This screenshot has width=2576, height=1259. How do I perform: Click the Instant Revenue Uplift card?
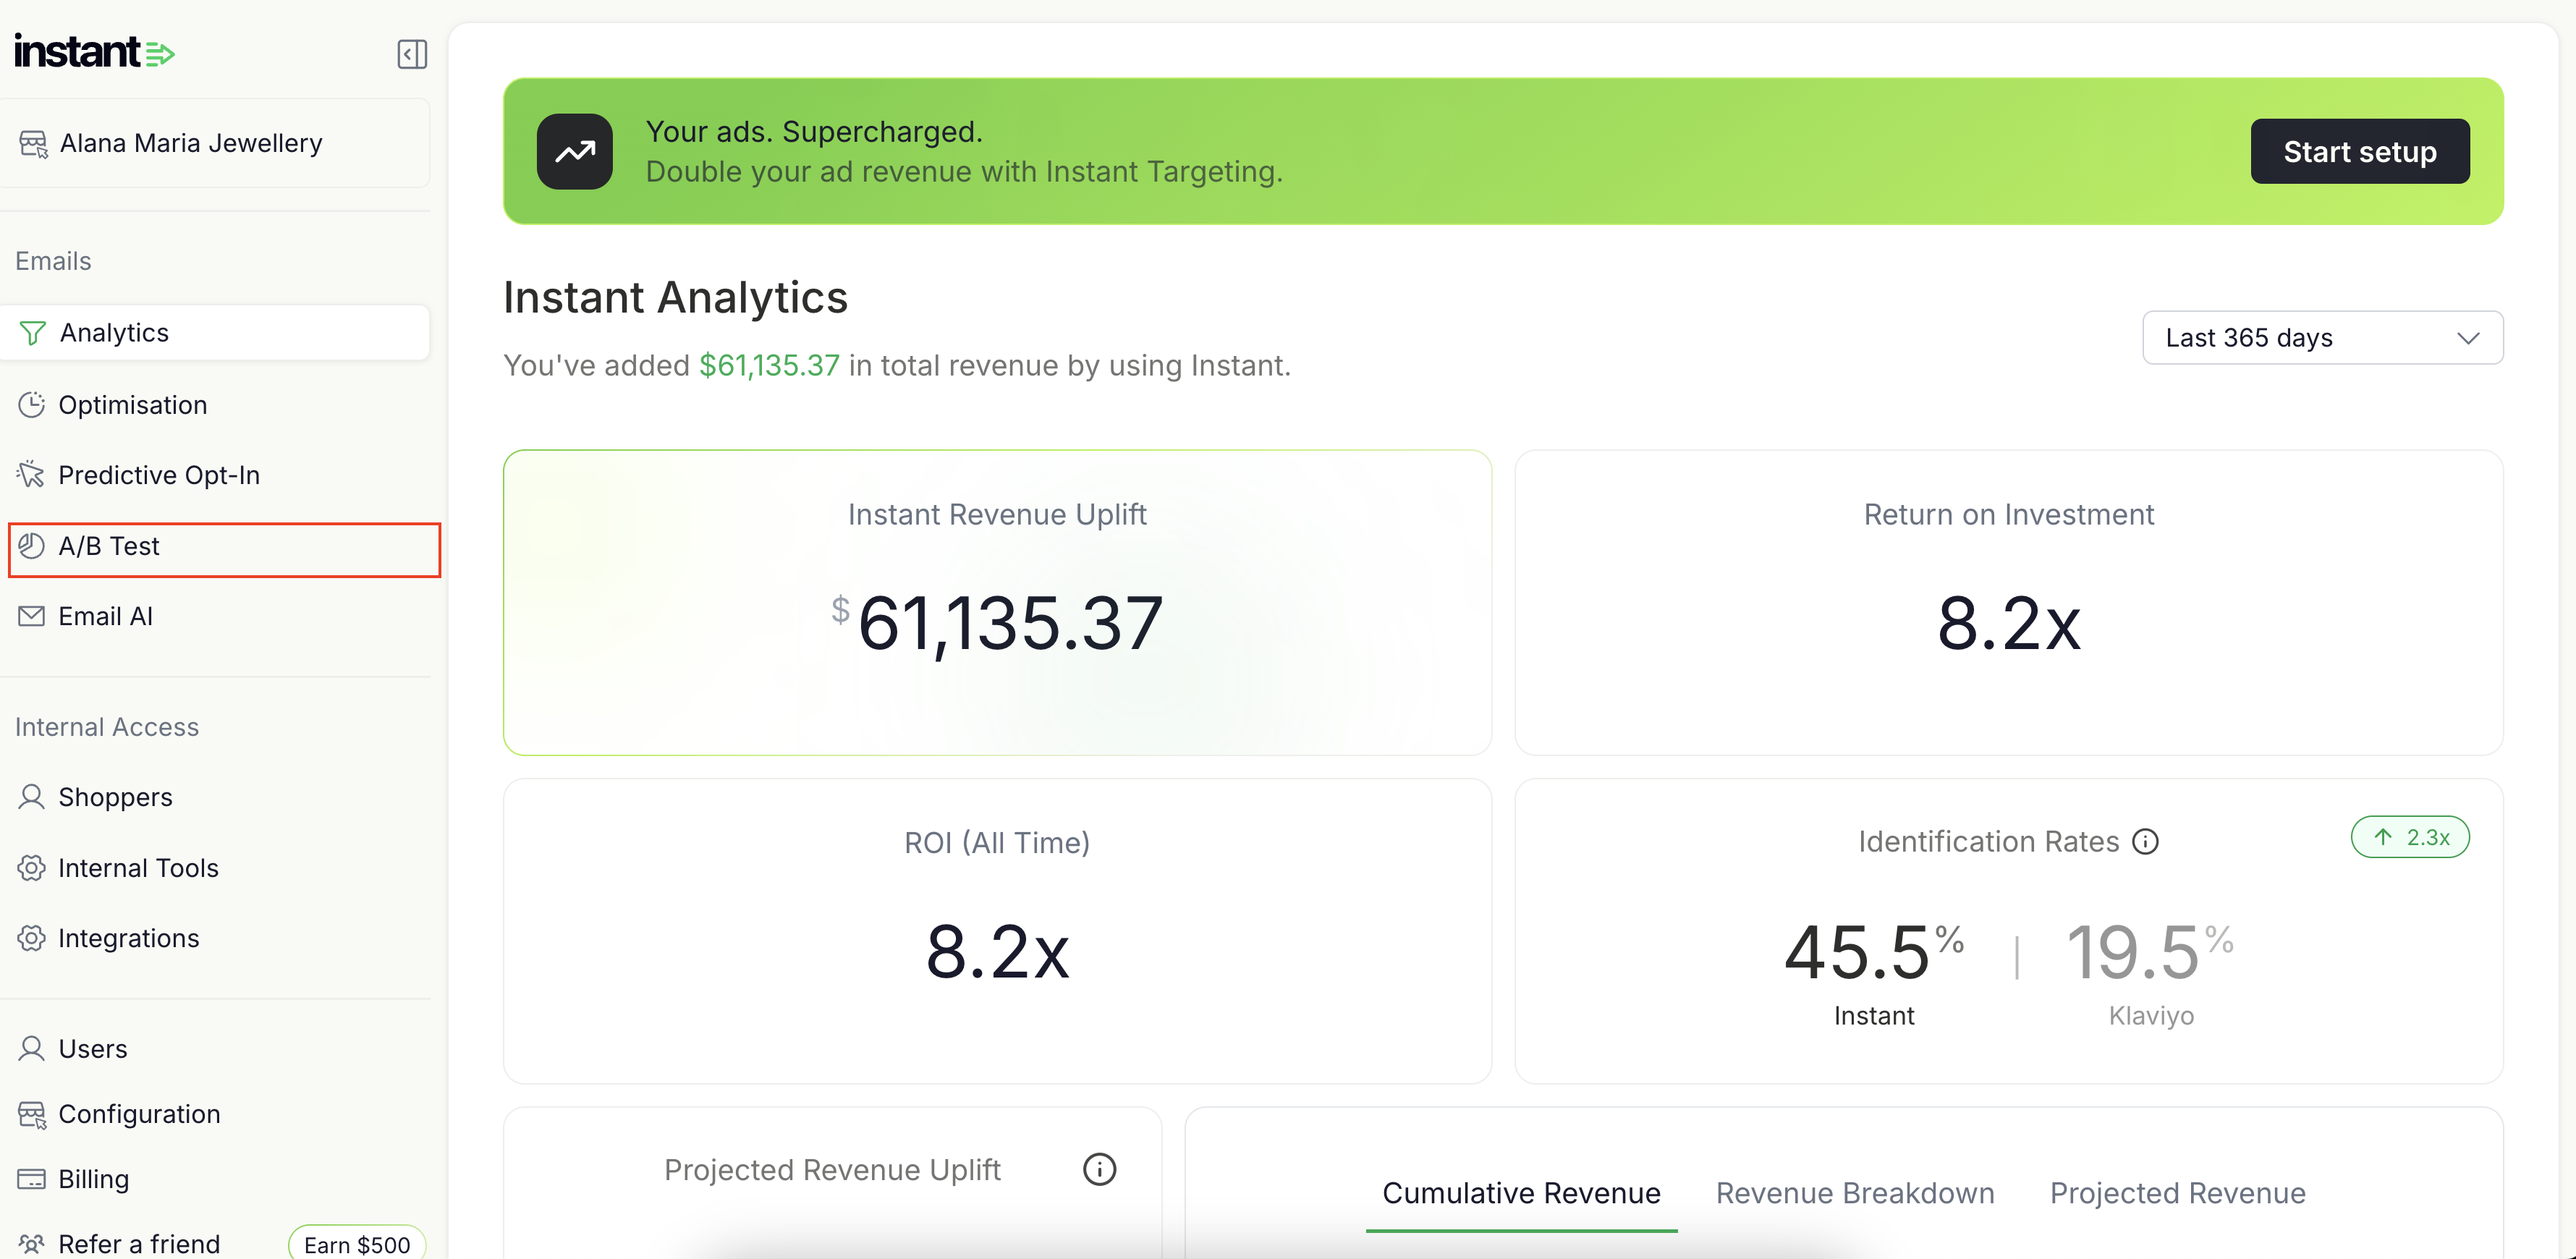click(x=997, y=602)
